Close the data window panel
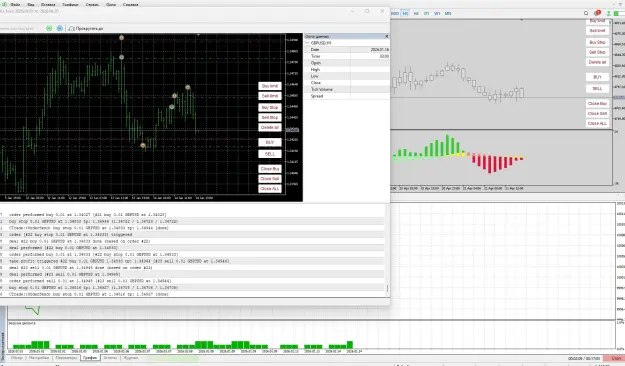The height and width of the screenshot is (366, 625). tap(386, 36)
